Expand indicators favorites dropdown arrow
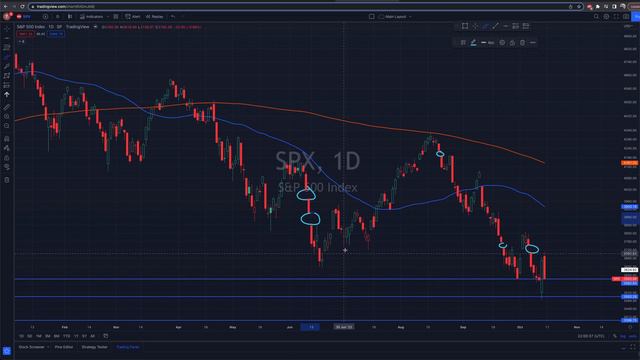640x360 pixels. pos(107,16)
